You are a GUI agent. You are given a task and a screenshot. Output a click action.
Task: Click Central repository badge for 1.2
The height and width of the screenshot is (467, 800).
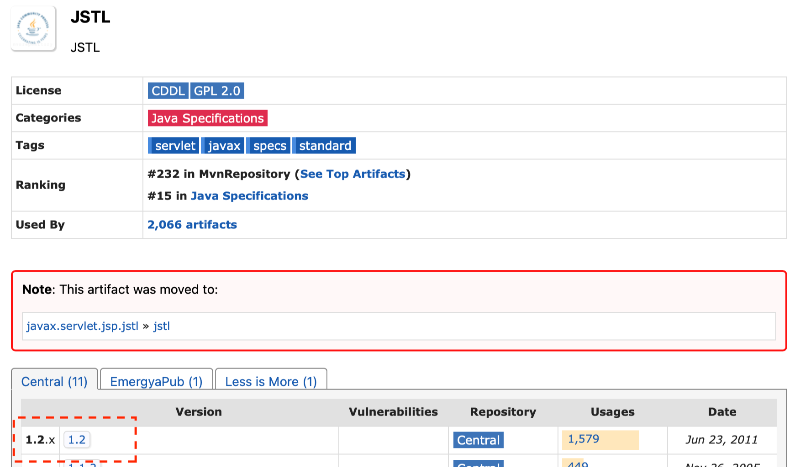point(478,440)
